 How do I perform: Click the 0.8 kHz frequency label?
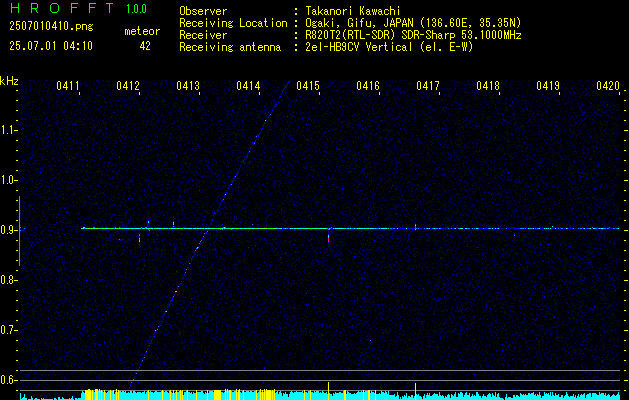[7, 280]
